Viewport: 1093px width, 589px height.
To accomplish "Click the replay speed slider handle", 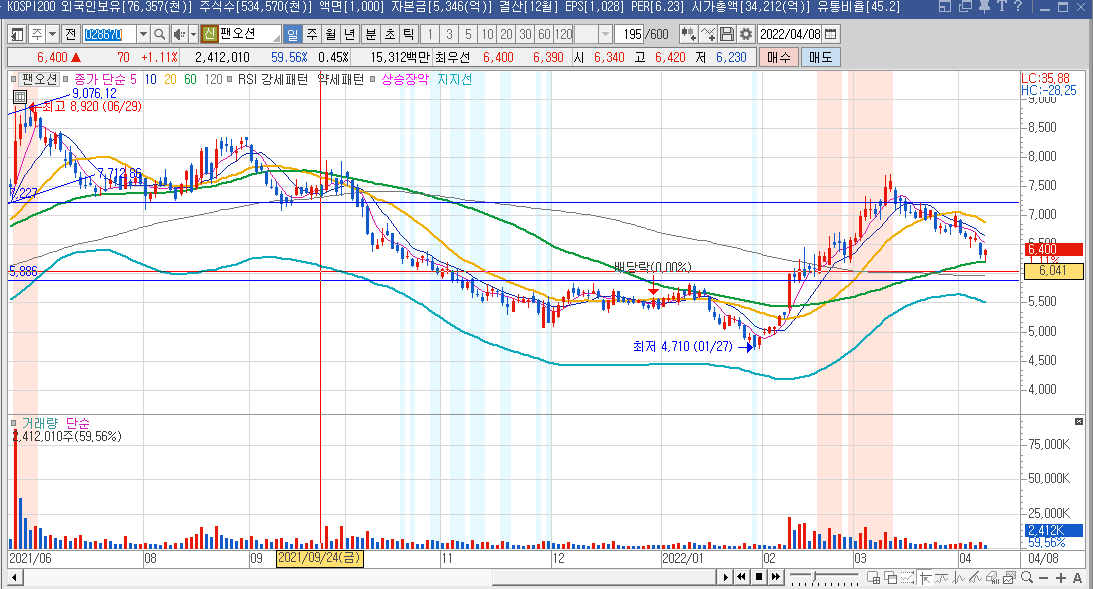I will click(814, 576).
